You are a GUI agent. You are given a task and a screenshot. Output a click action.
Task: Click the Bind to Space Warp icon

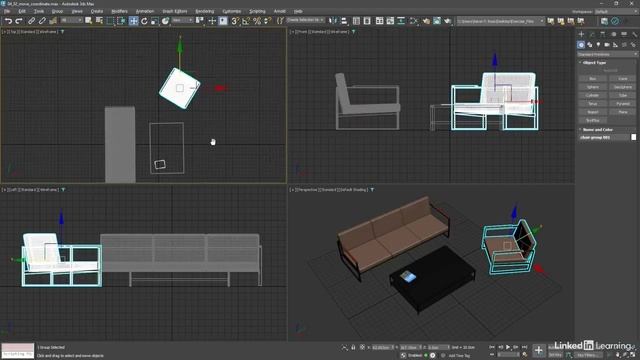click(x=53, y=20)
